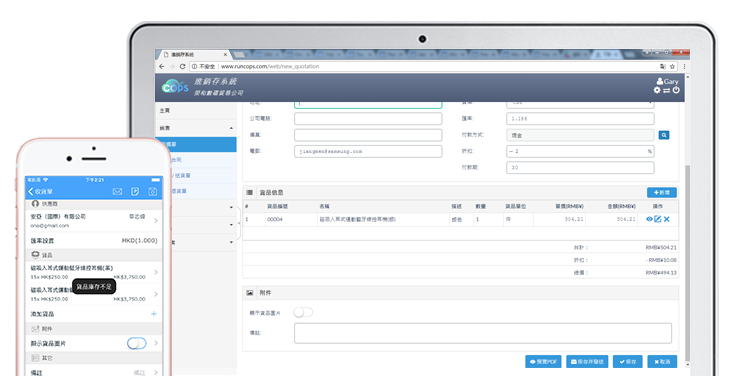
Task: Open the Gary user profile icon
Action: 660,81
